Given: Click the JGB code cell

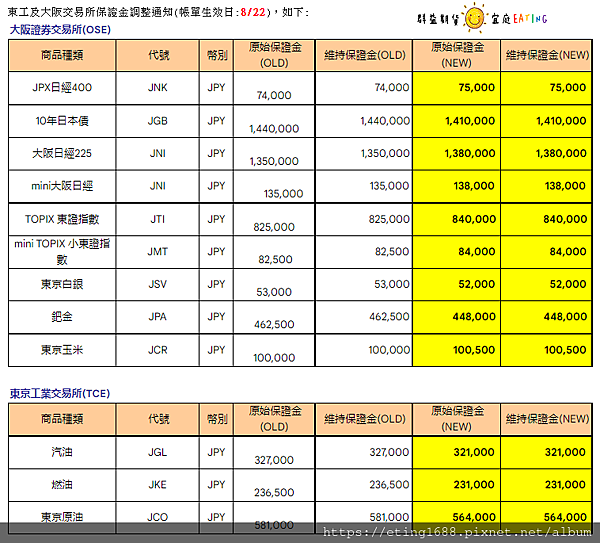Looking at the screenshot, I should pos(158,121).
